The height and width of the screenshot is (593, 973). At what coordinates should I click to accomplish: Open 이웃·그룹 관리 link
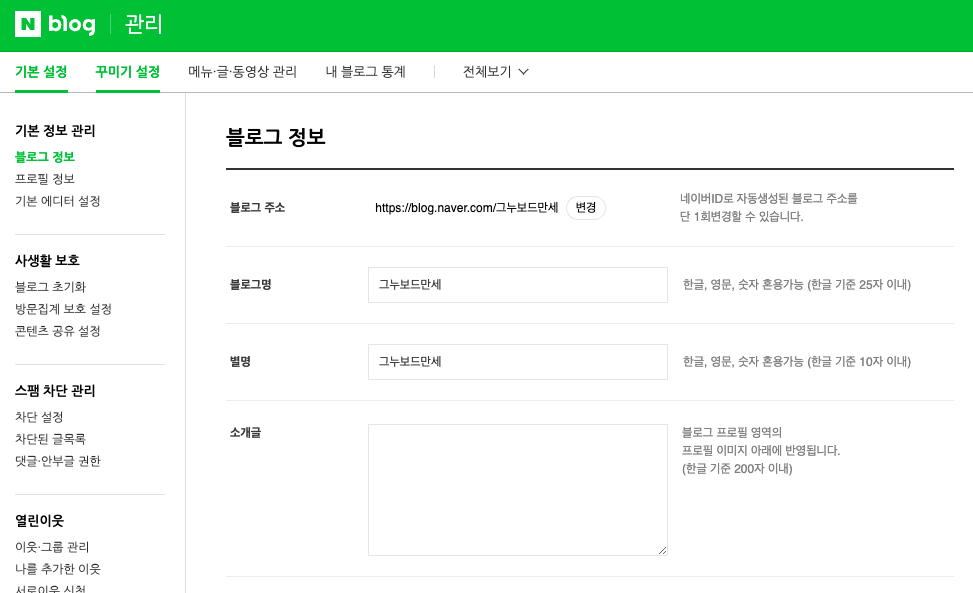coord(52,547)
